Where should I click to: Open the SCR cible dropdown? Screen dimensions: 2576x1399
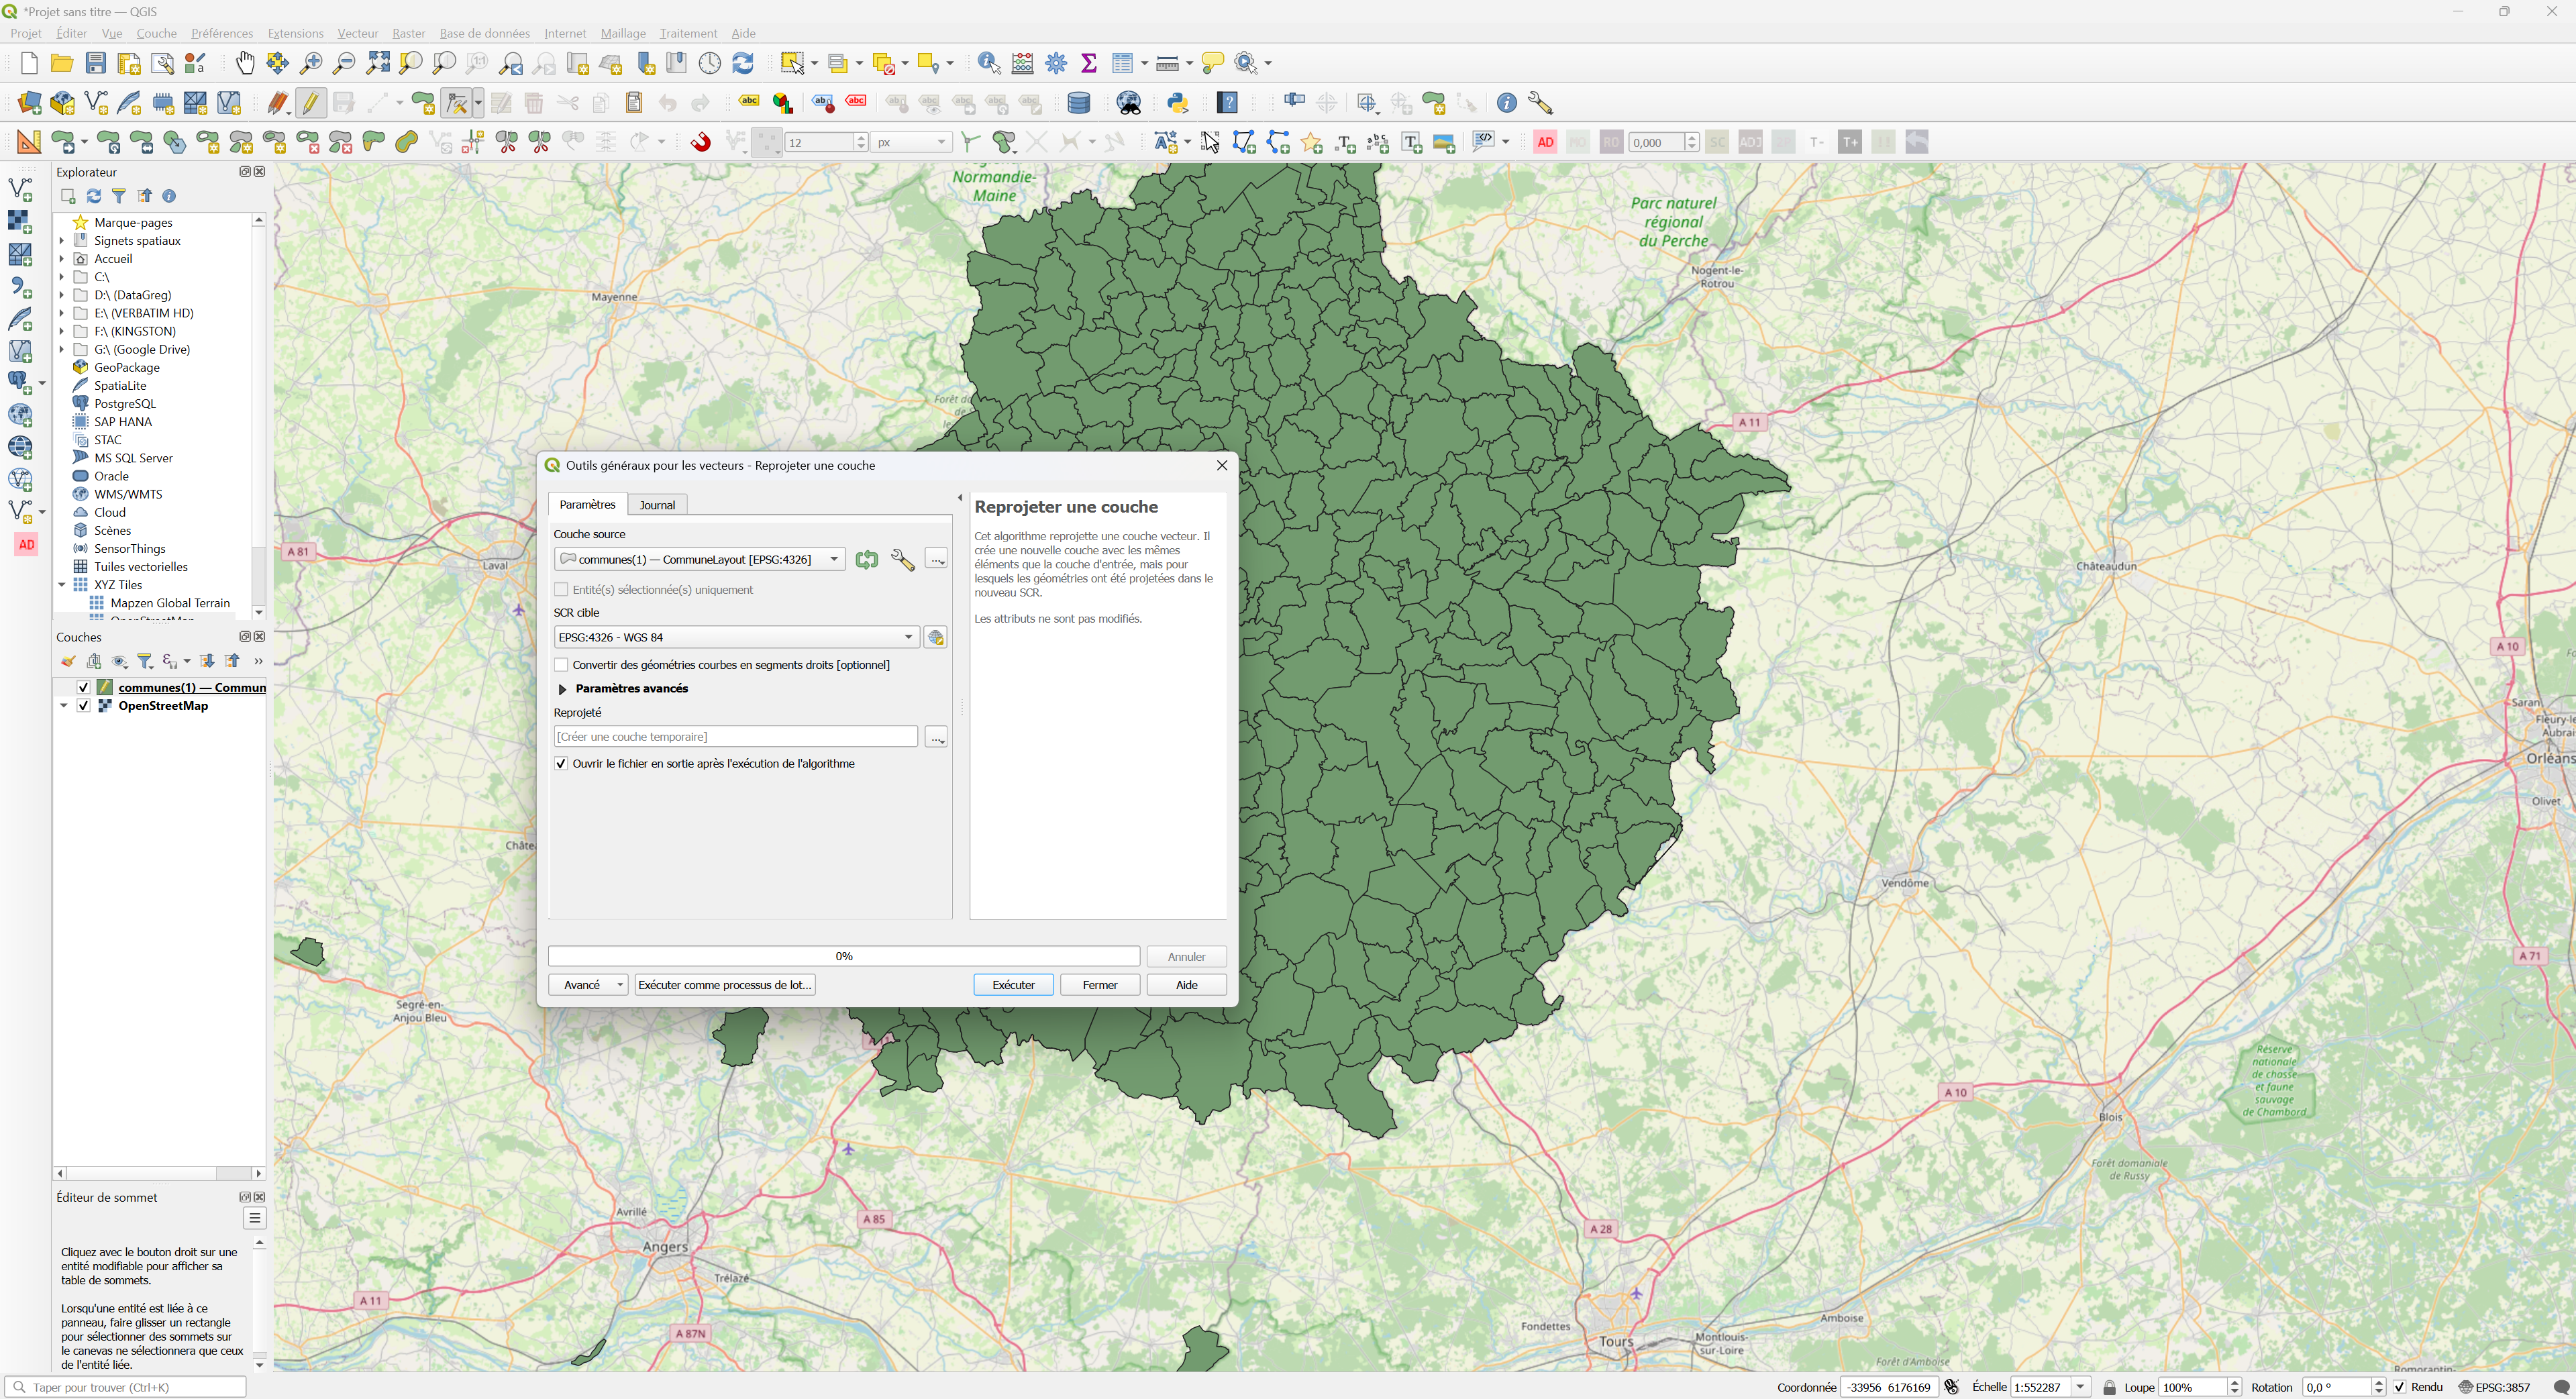click(736, 637)
